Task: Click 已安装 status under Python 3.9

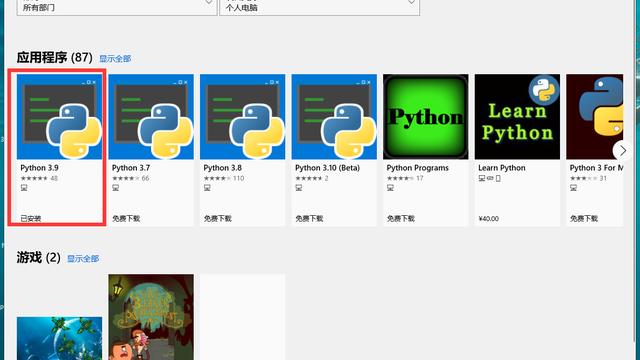Action: click(31, 218)
